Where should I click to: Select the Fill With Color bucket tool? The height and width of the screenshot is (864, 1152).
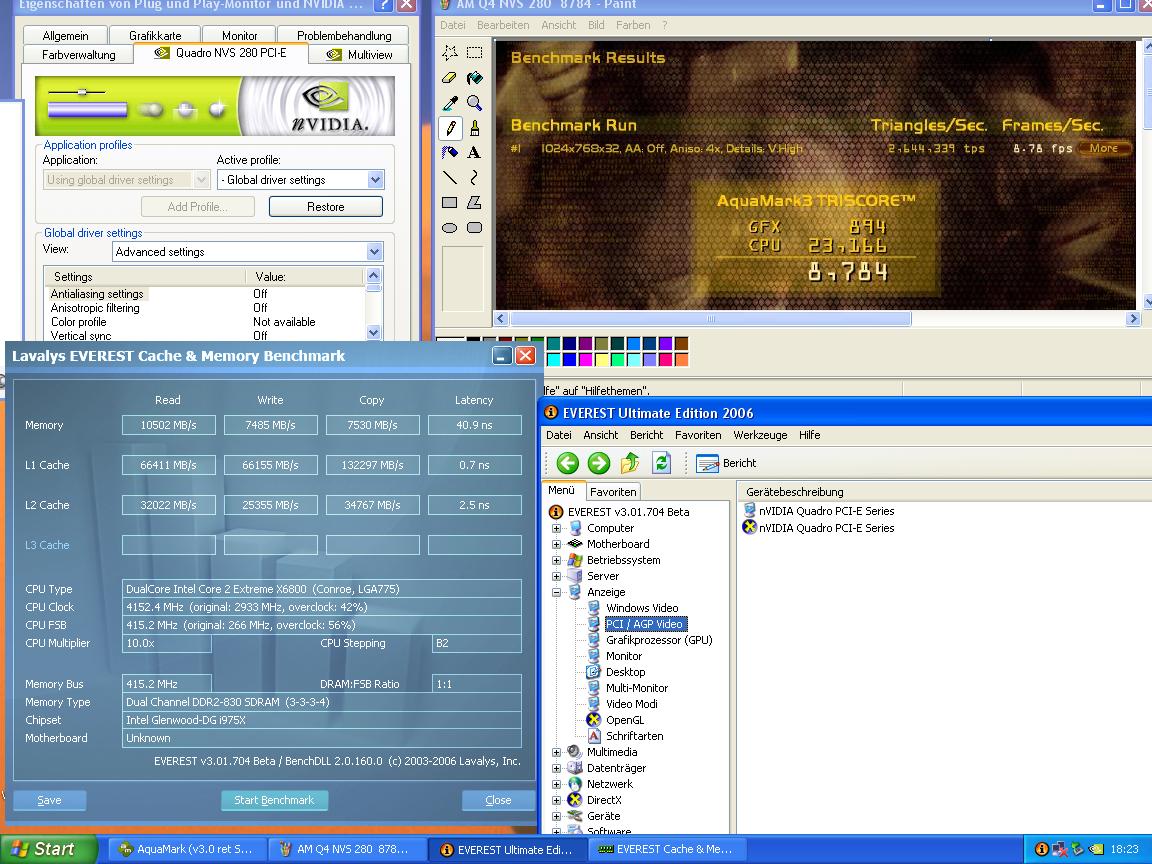[475, 77]
